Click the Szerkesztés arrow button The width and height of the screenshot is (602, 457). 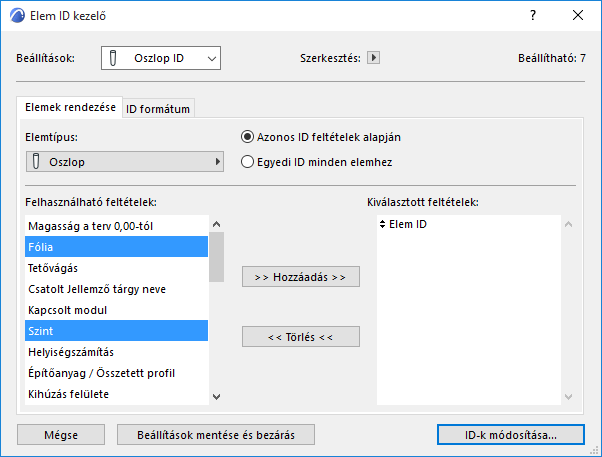[x=373, y=58]
